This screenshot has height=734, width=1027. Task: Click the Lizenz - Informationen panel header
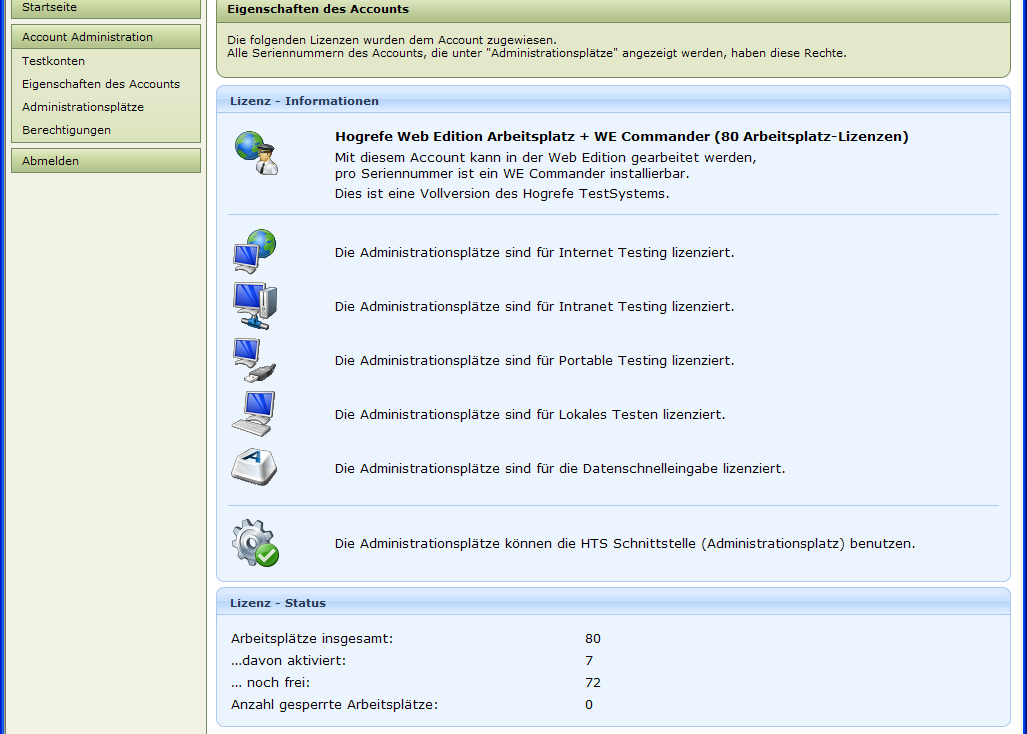click(304, 101)
